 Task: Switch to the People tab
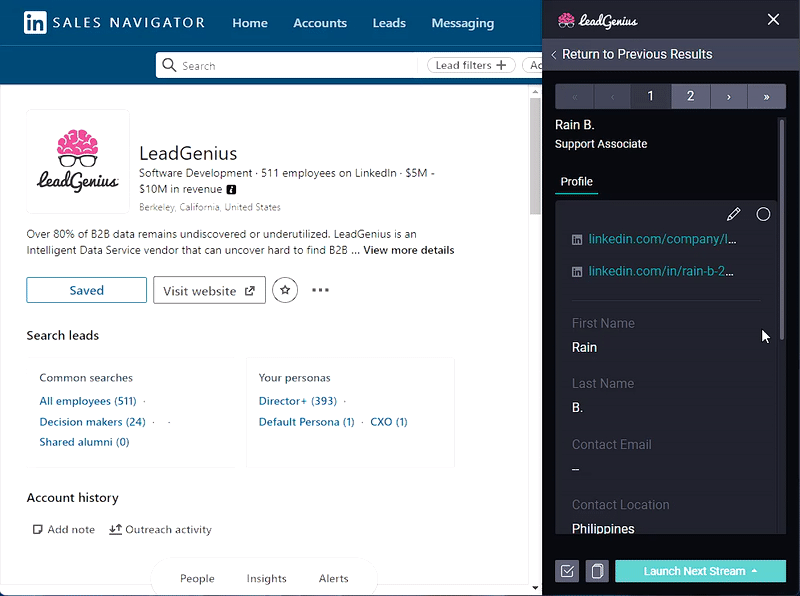[197, 578]
